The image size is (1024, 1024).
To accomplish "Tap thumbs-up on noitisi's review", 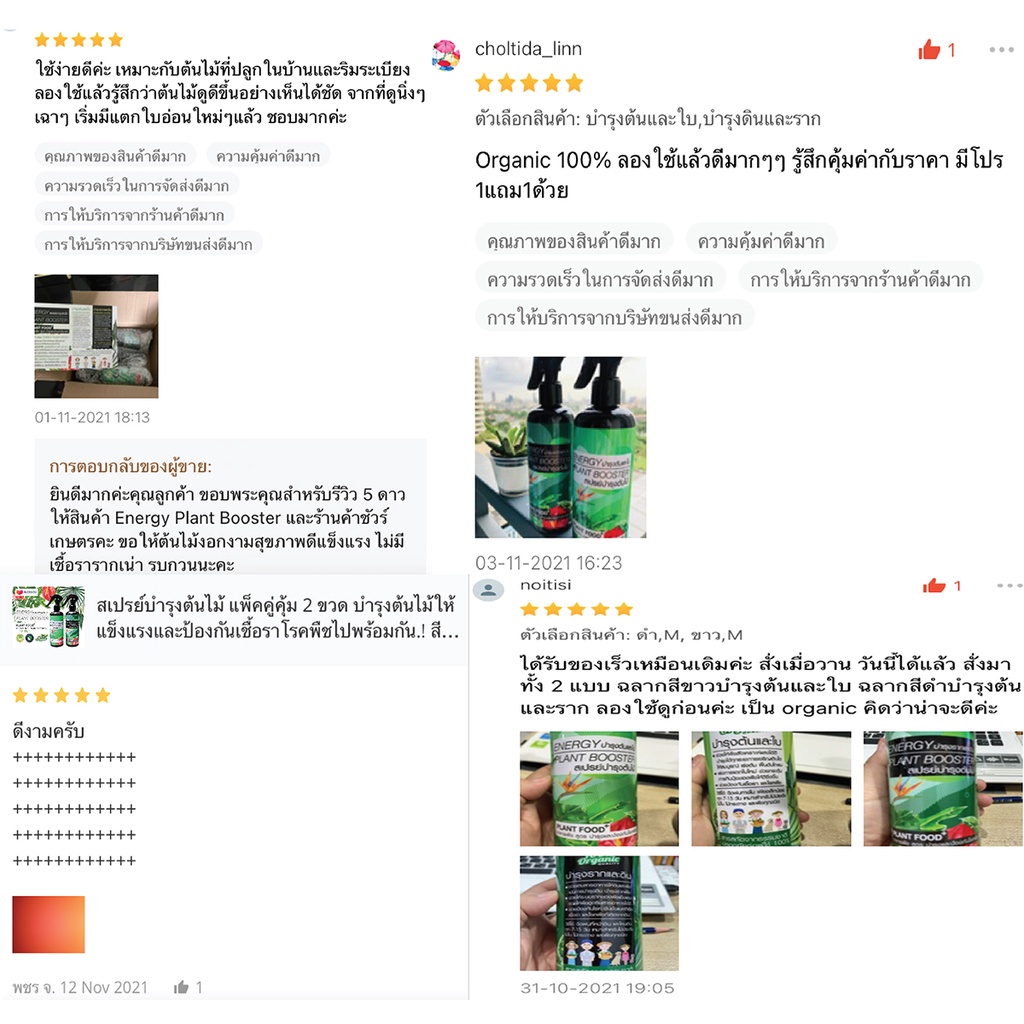I will [x=934, y=586].
